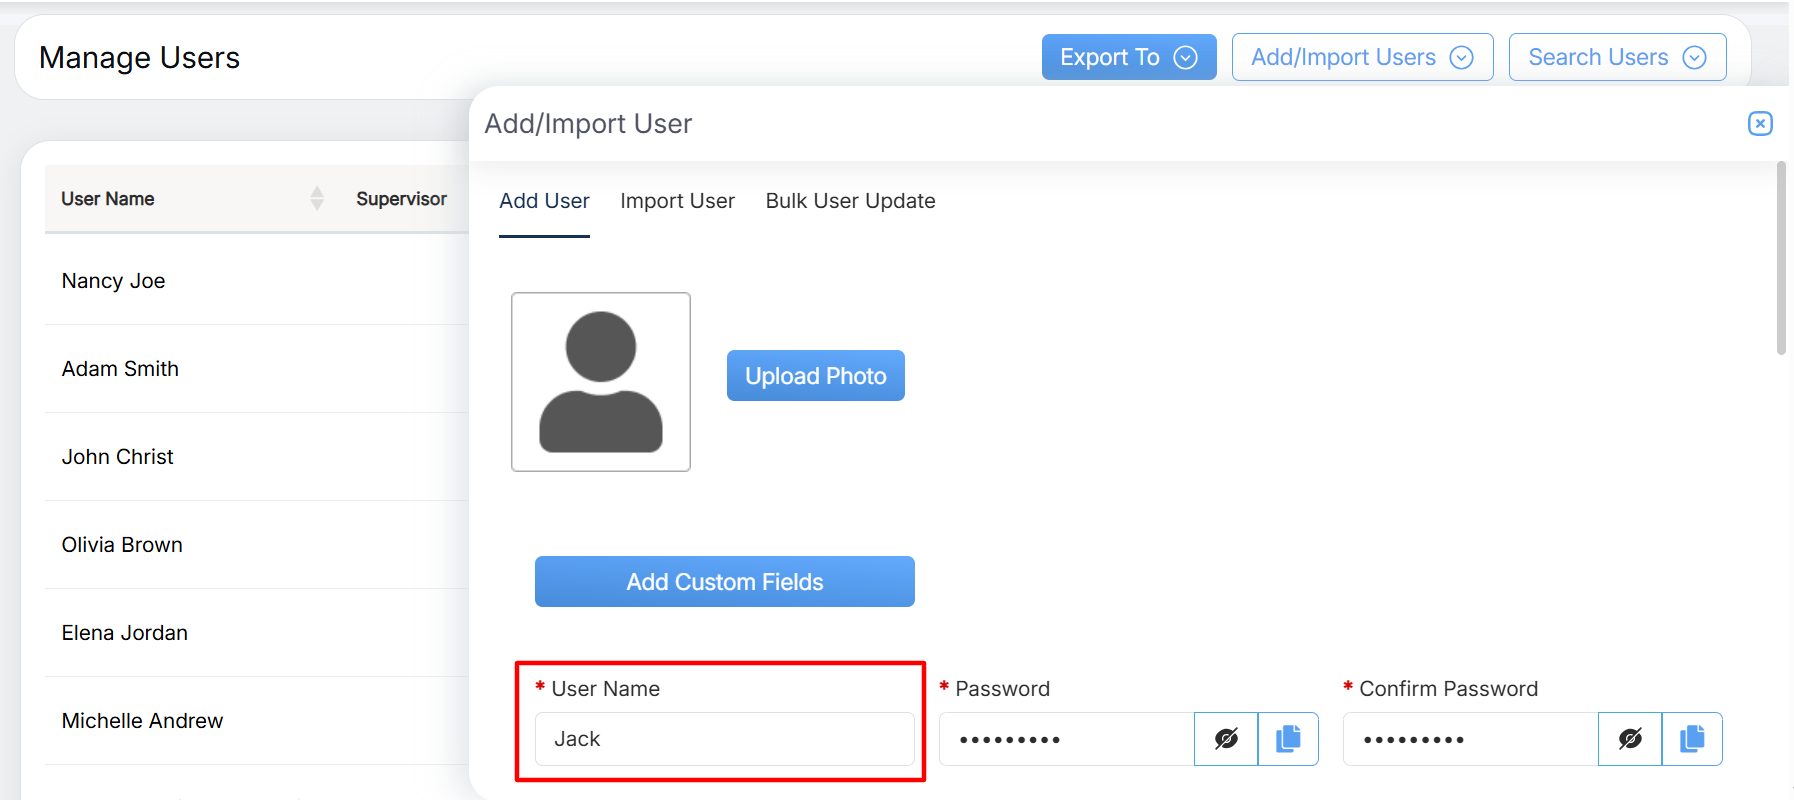Open the Bulk User Update tab
The width and height of the screenshot is (1794, 800).
click(x=850, y=201)
